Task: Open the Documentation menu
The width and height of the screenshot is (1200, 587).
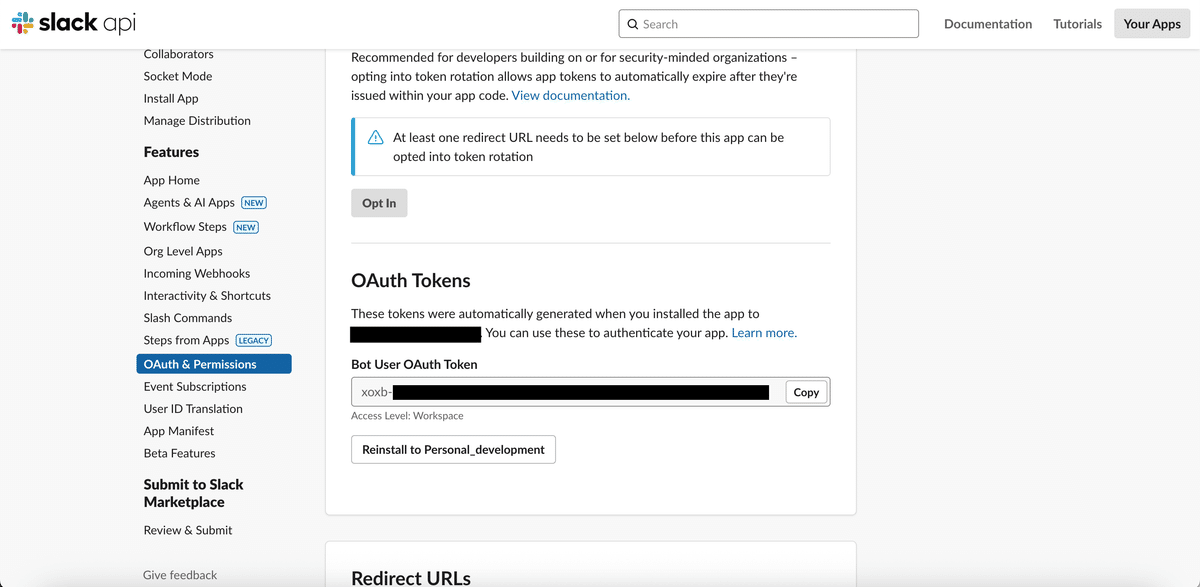Action: (988, 24)
